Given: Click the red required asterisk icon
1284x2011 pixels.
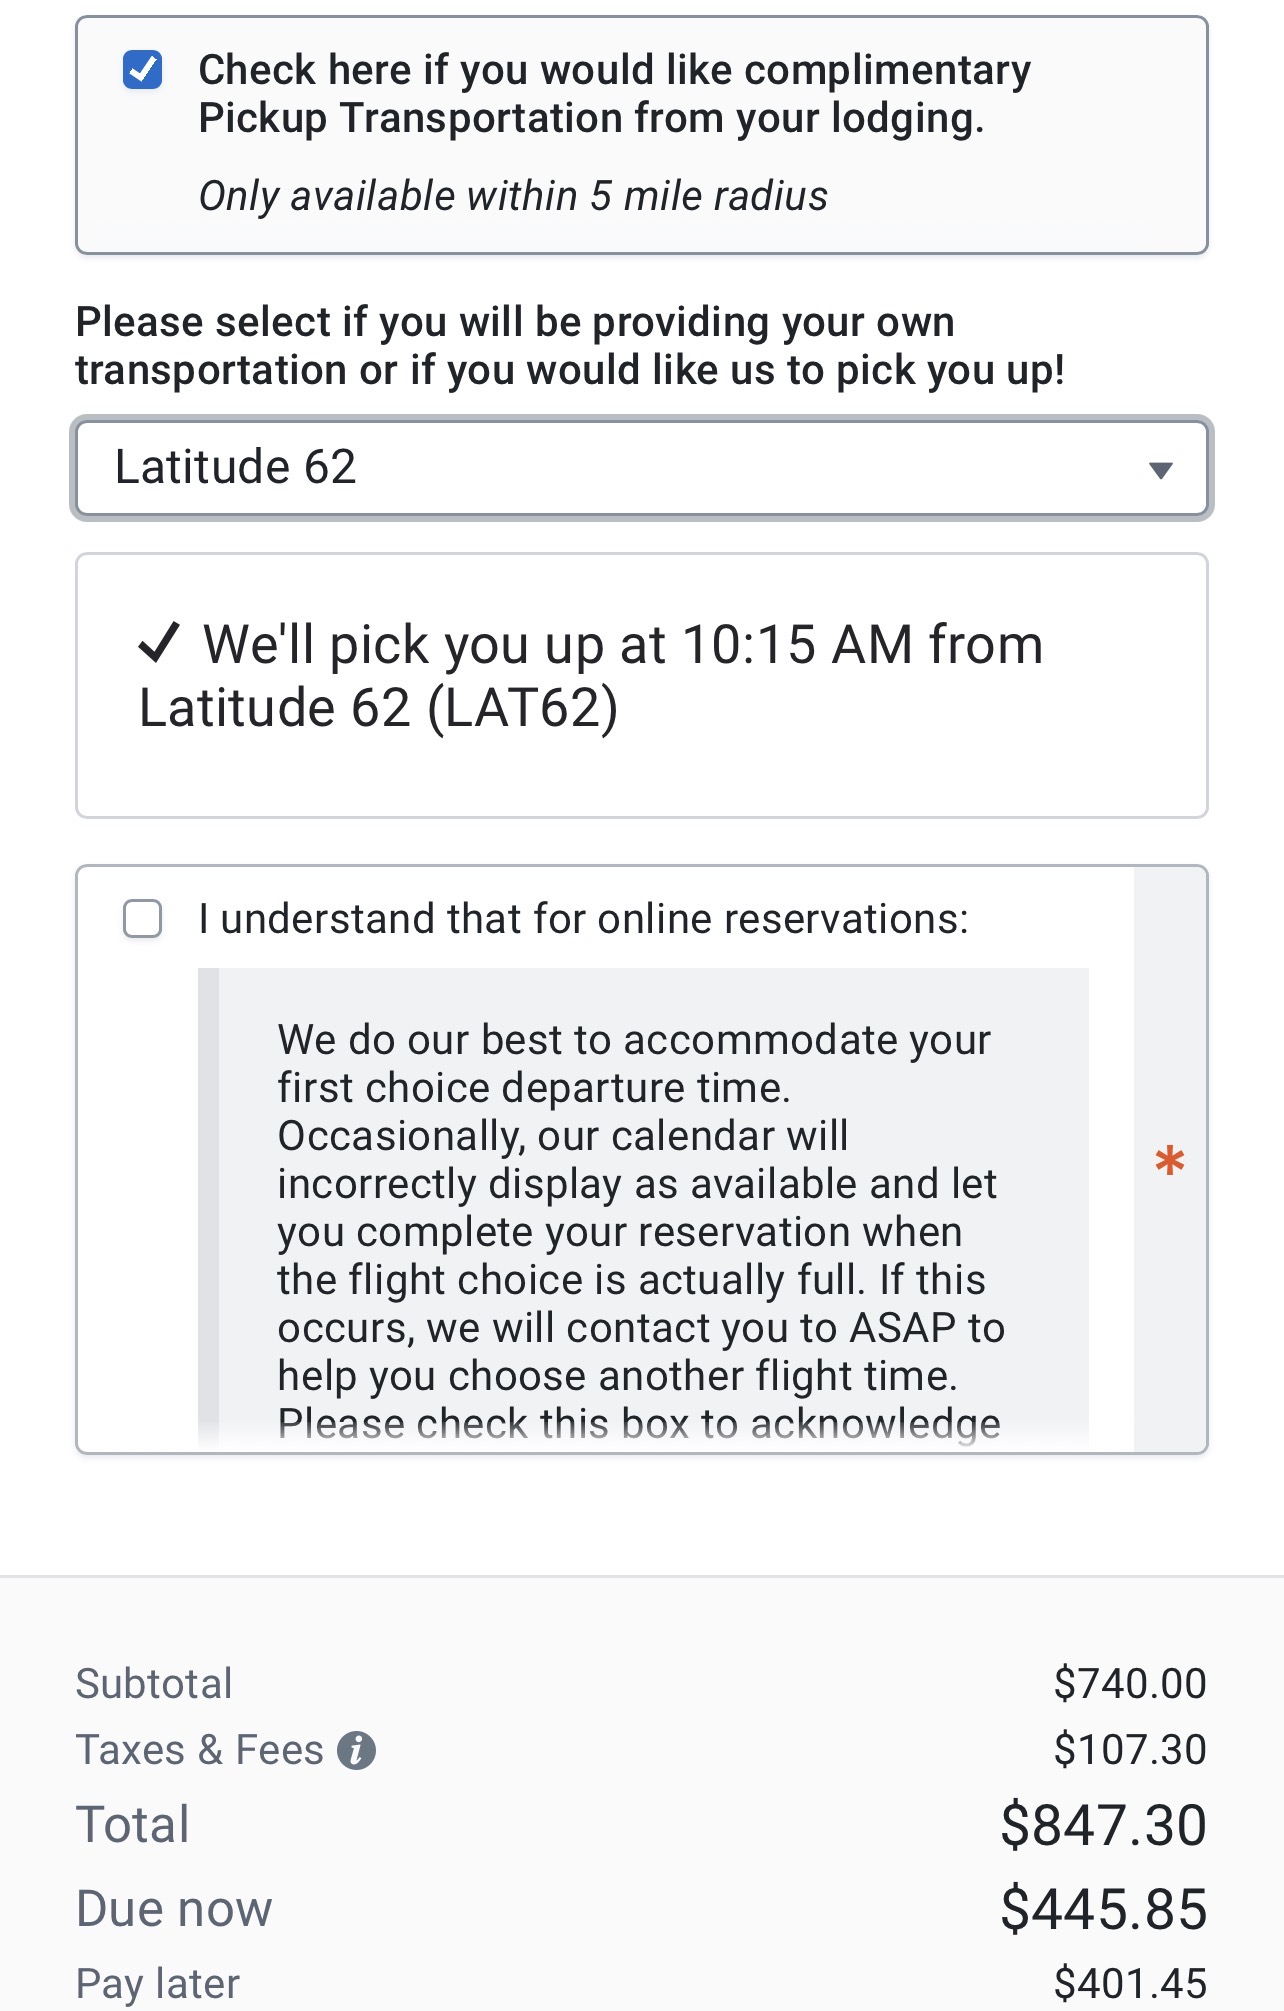Looking at the screenshot, I should (1169, 1161).
